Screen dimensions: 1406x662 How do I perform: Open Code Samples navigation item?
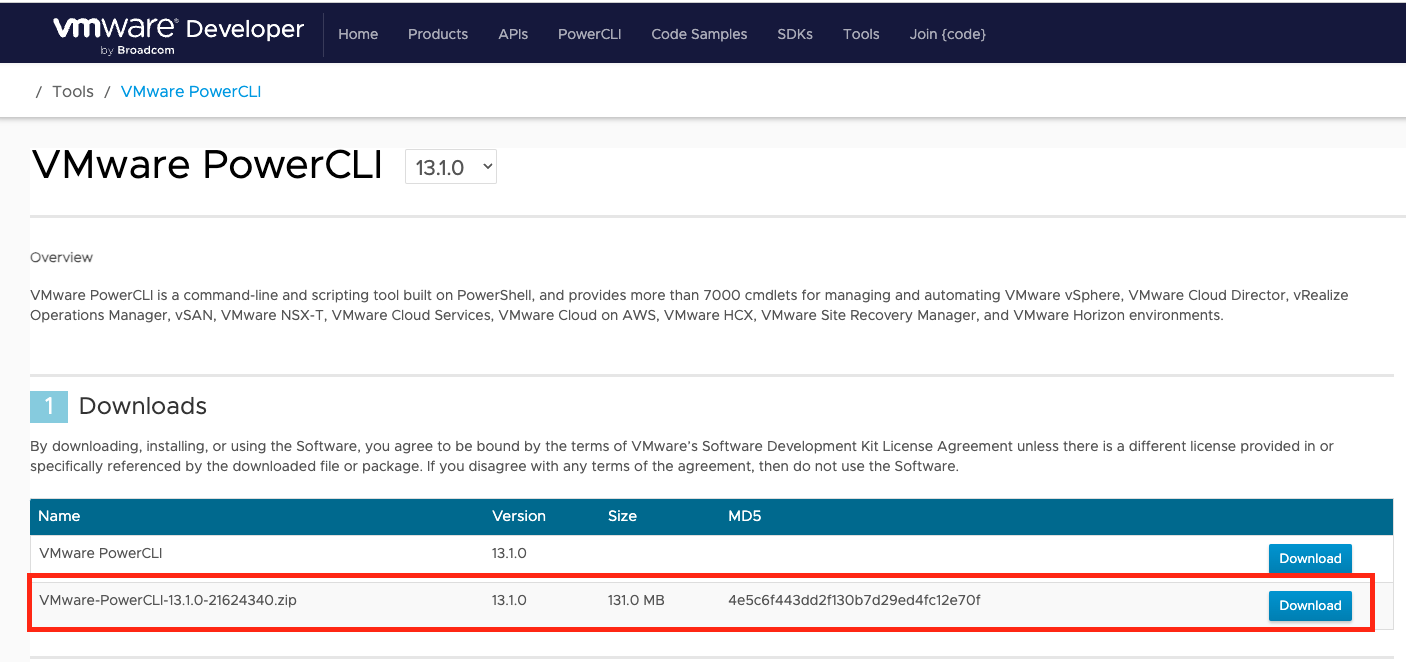click(x=699, y=34)
